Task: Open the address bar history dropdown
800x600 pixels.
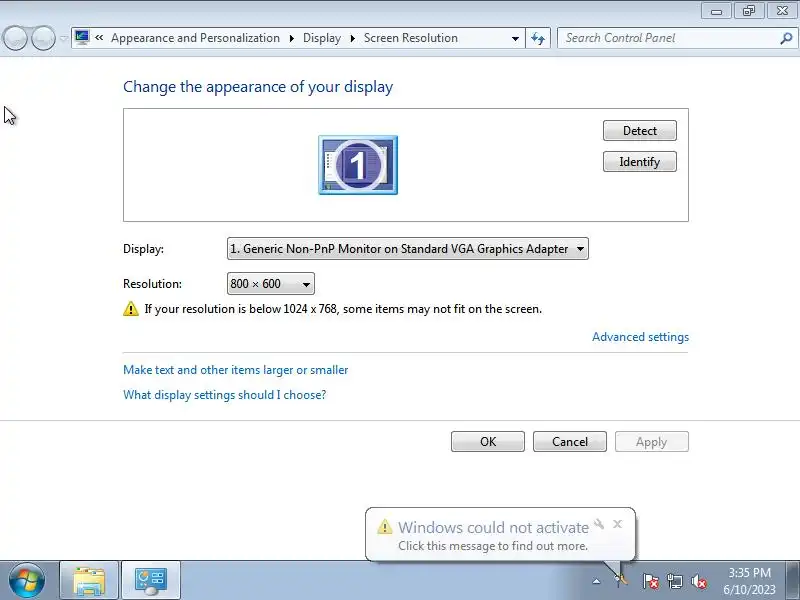Action: tap(515, 38)
